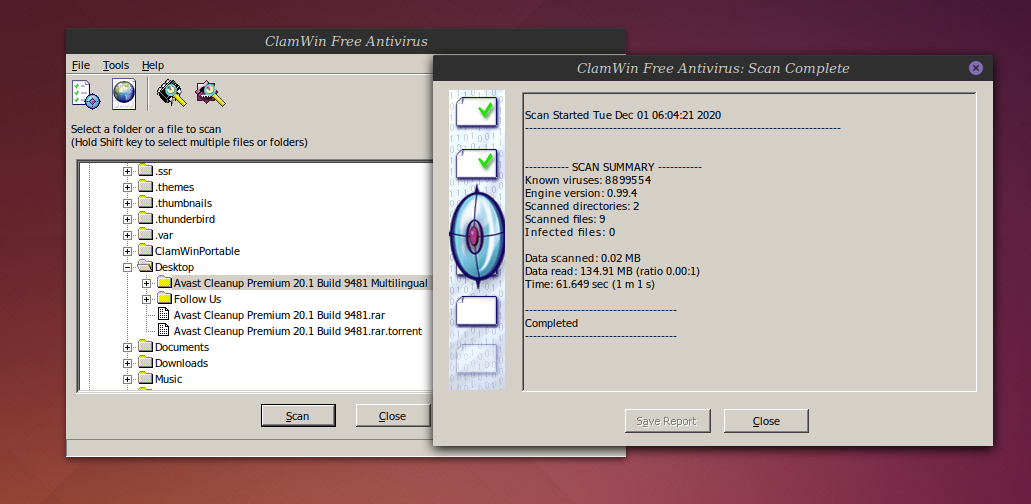1031x504 pixels.
Task: Click the ClamWinPortable folder label
Action: 197,251
